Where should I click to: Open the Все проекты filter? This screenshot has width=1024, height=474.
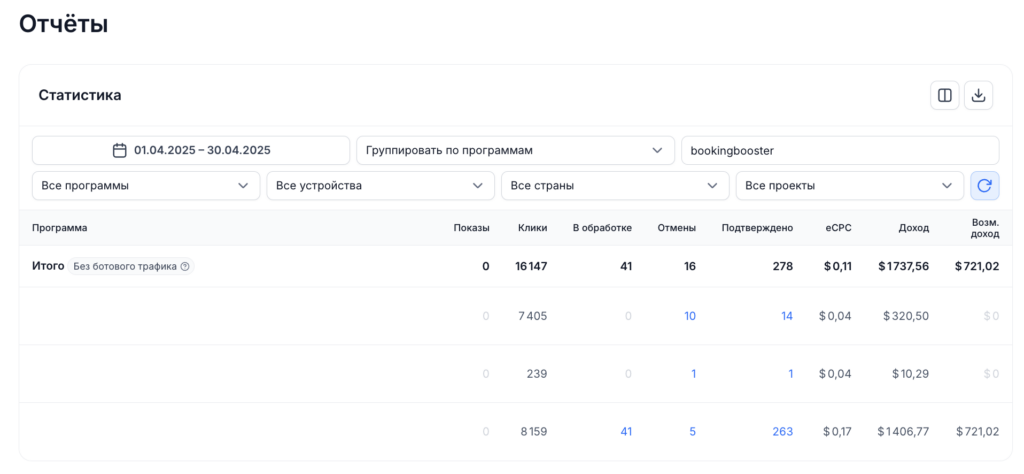click(x=849, y=186)
